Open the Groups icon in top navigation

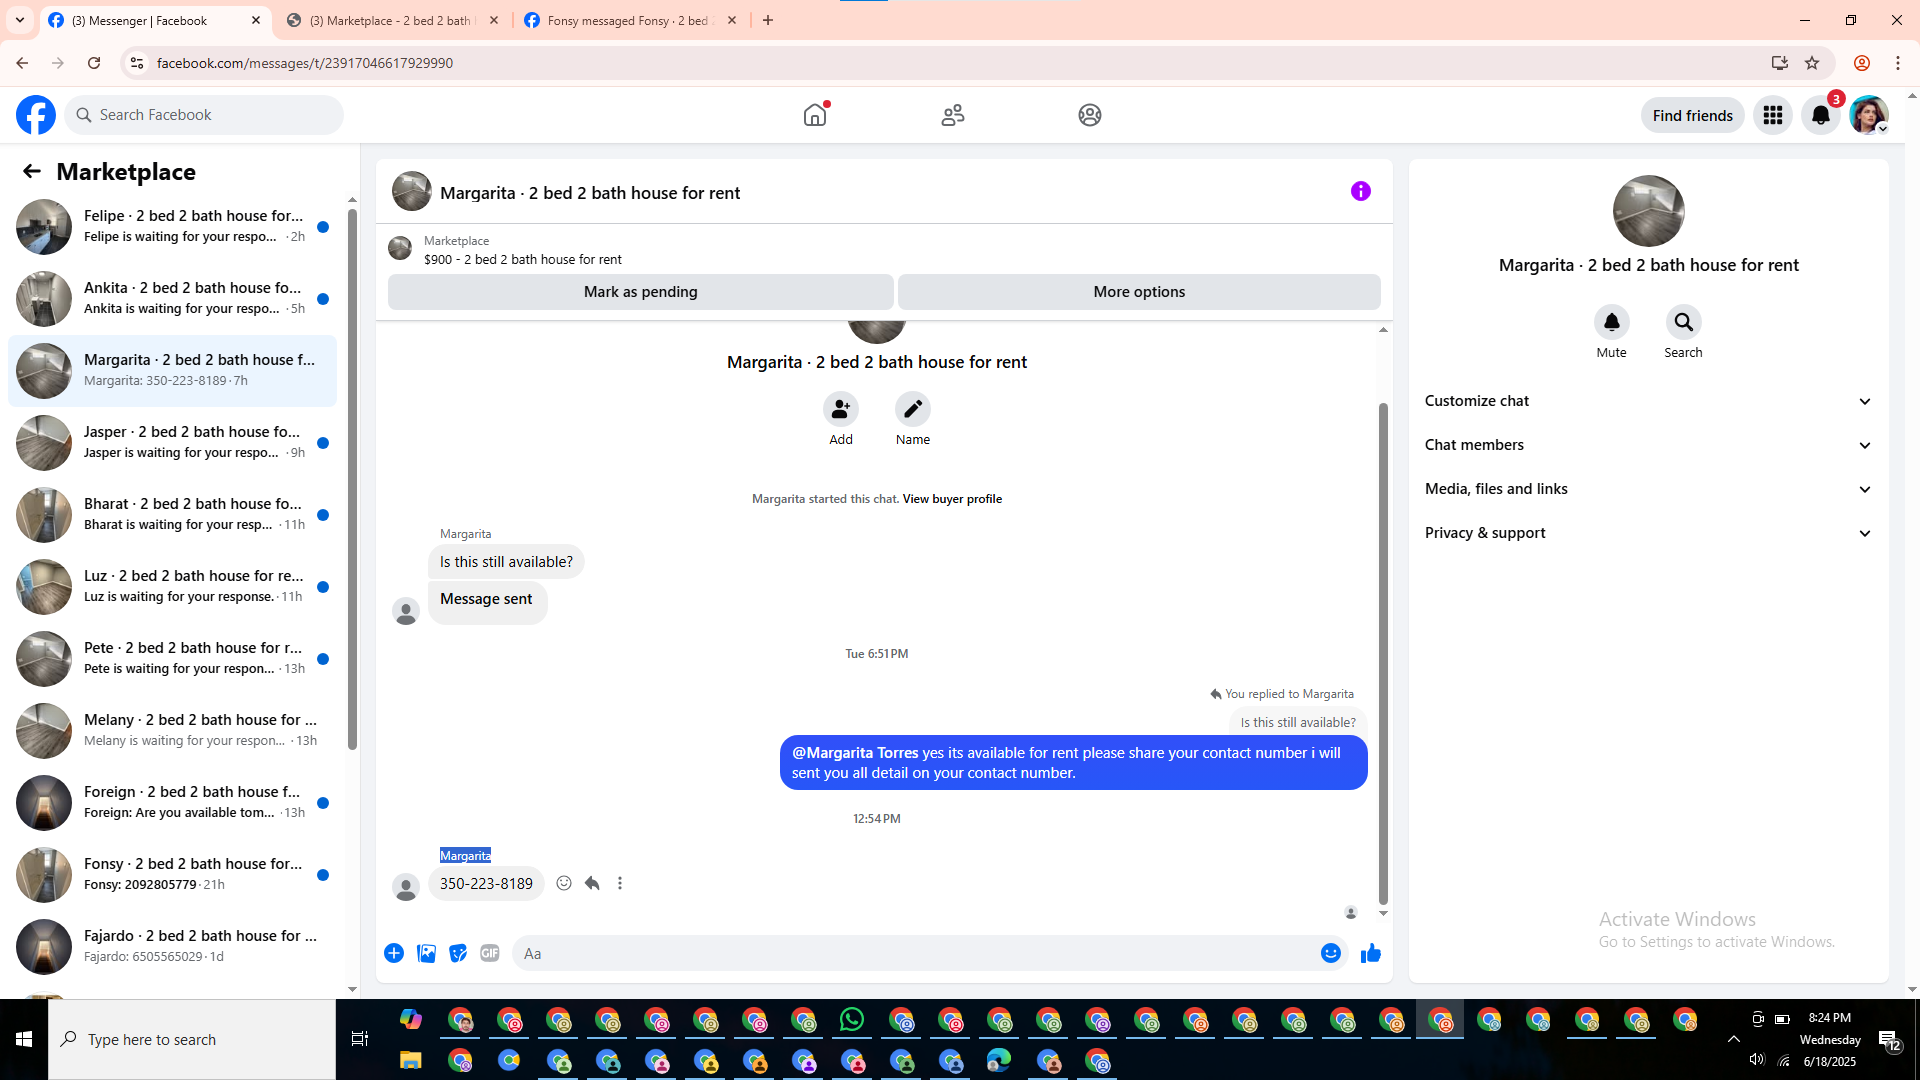[1090, 115]
